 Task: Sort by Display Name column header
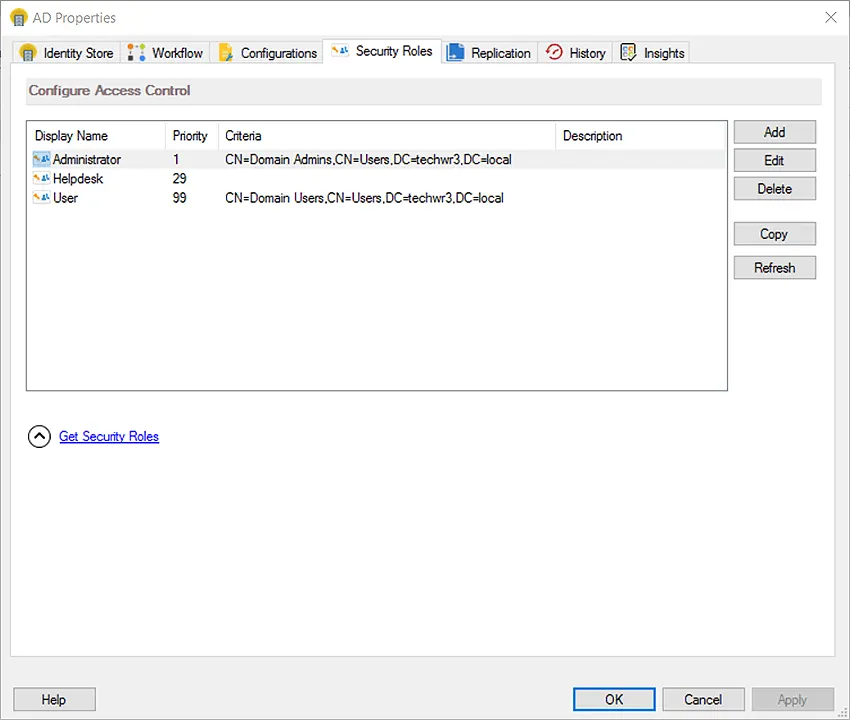[96, 136]
